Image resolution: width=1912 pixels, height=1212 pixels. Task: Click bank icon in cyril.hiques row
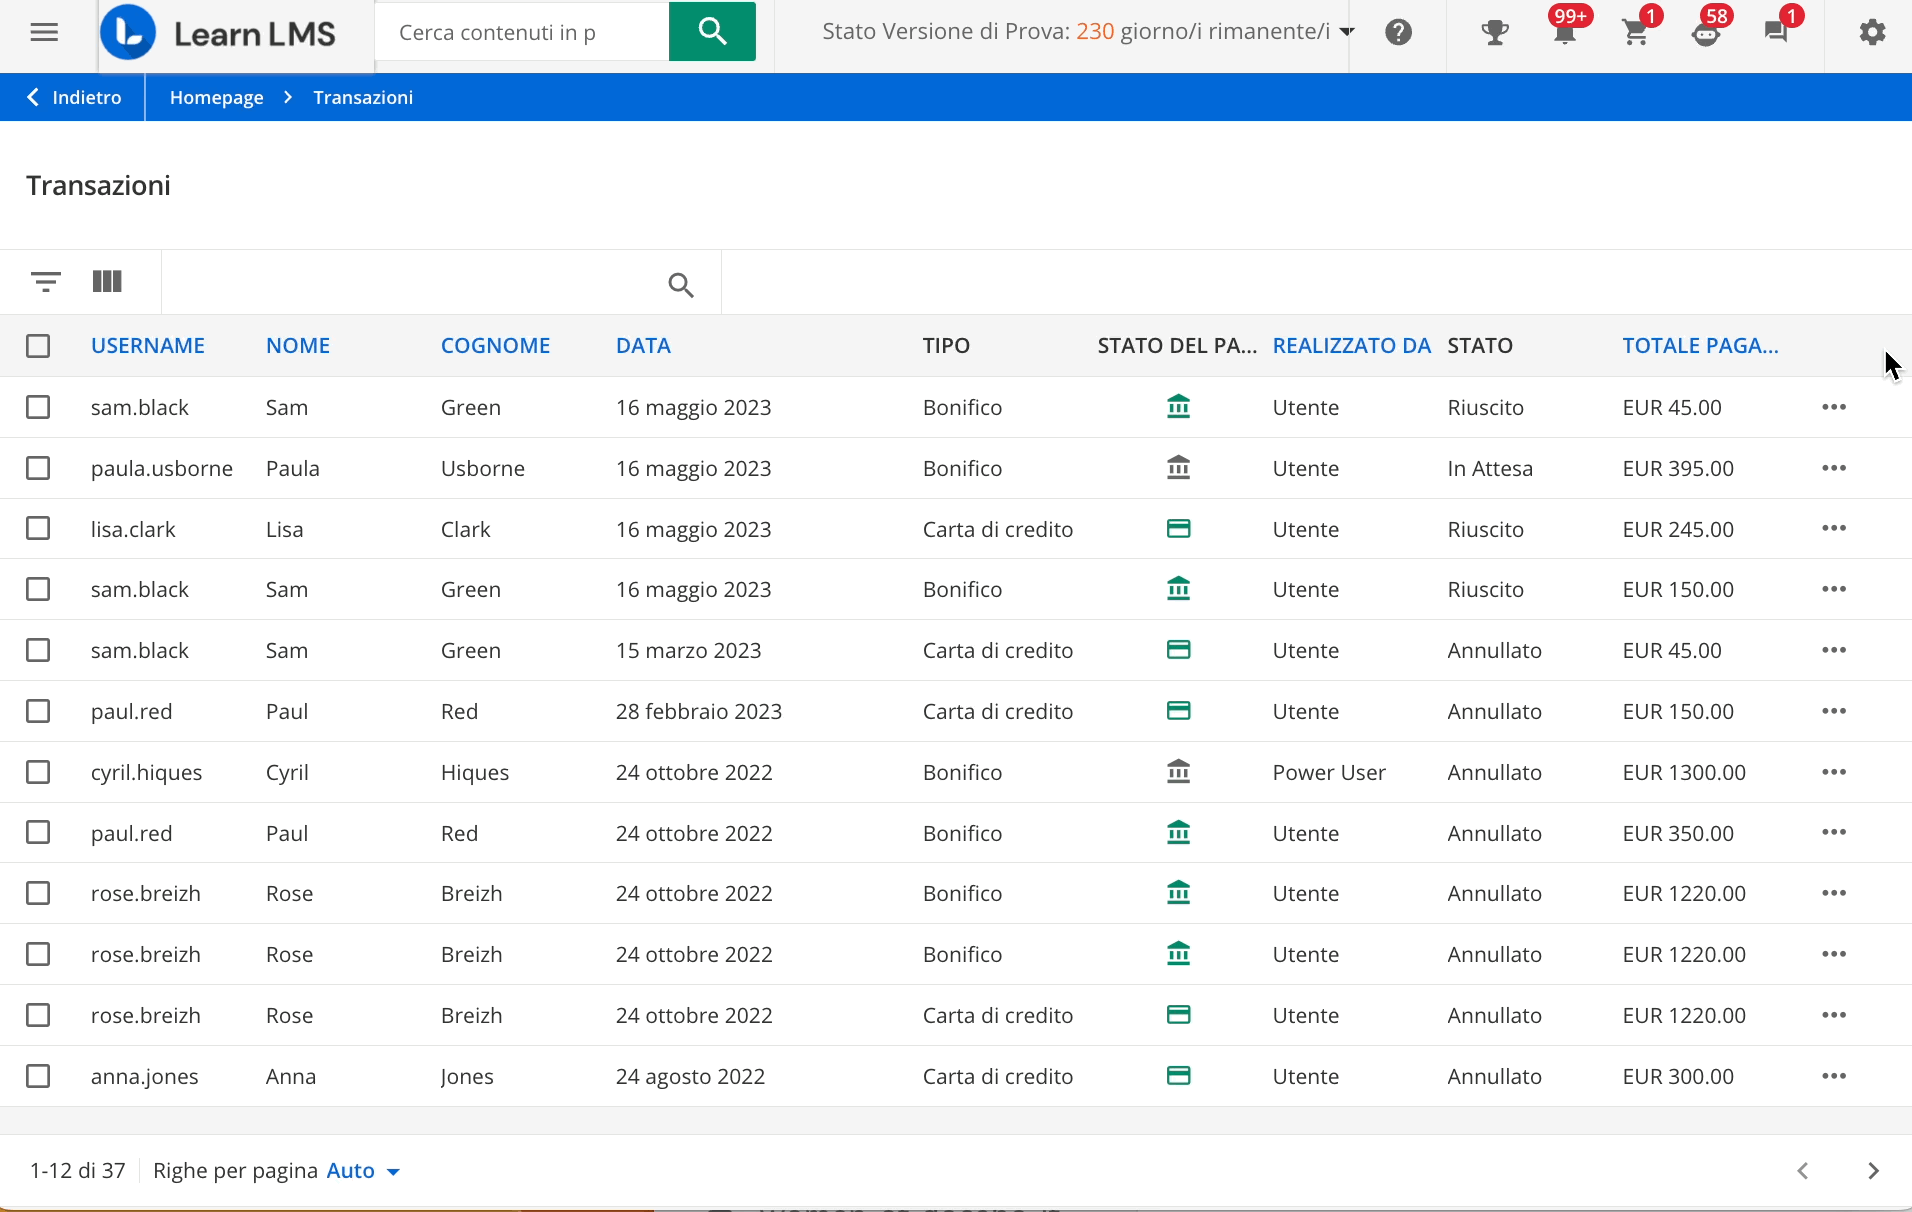pos(1179,772)
